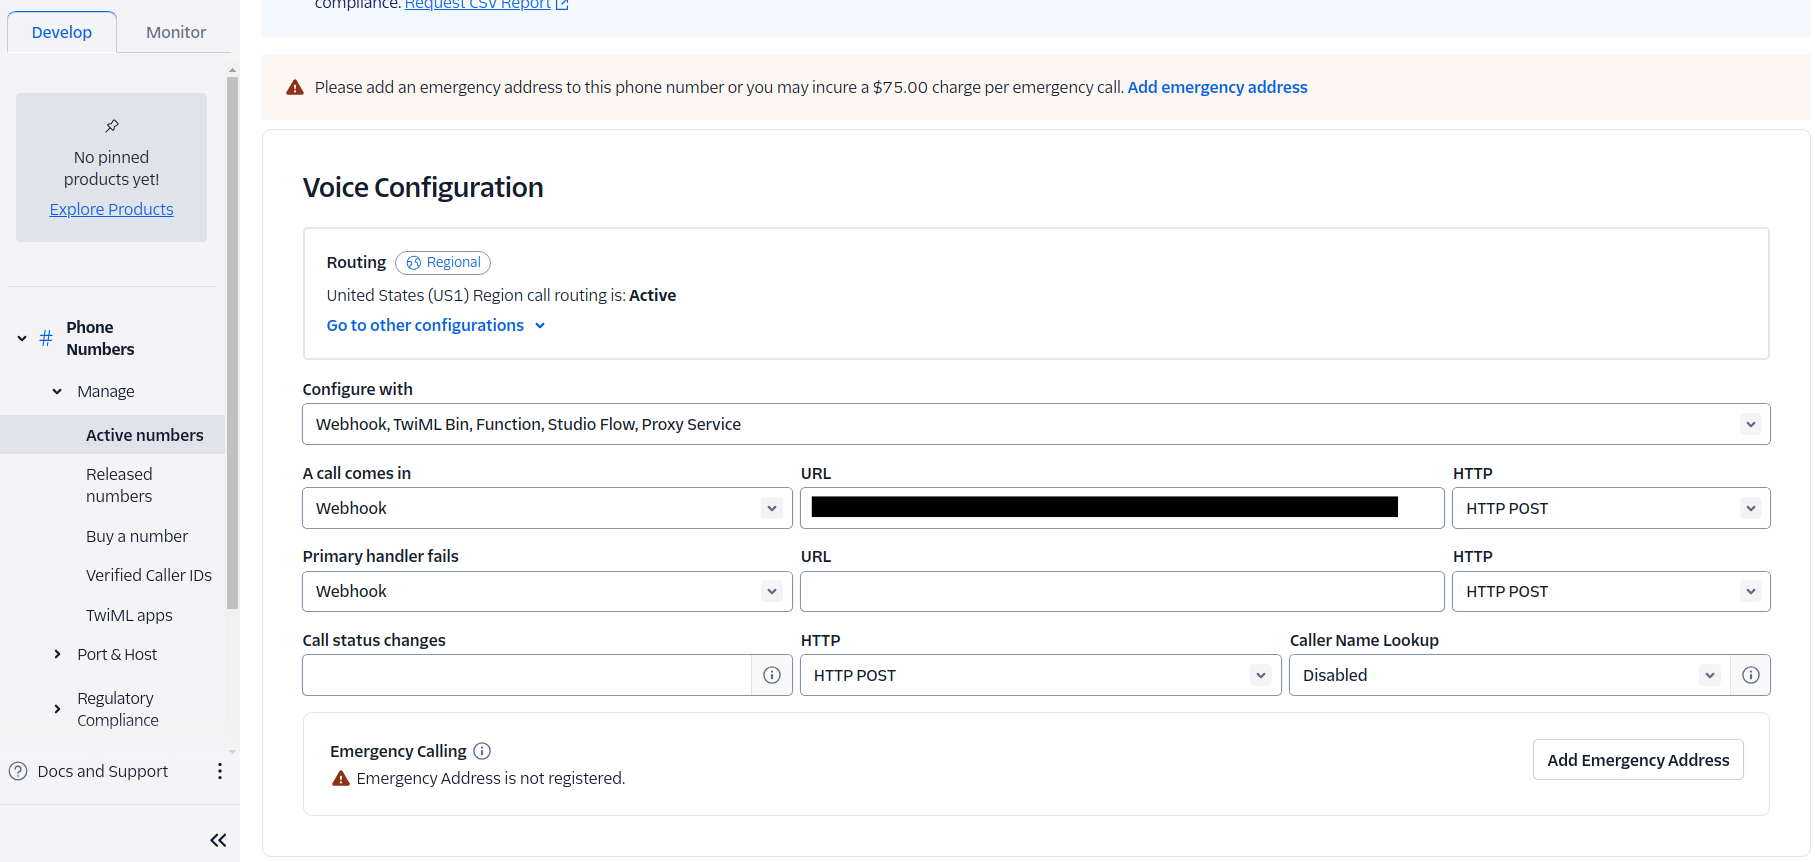Select Active numbers in sidebar

(x=144, y=435)
